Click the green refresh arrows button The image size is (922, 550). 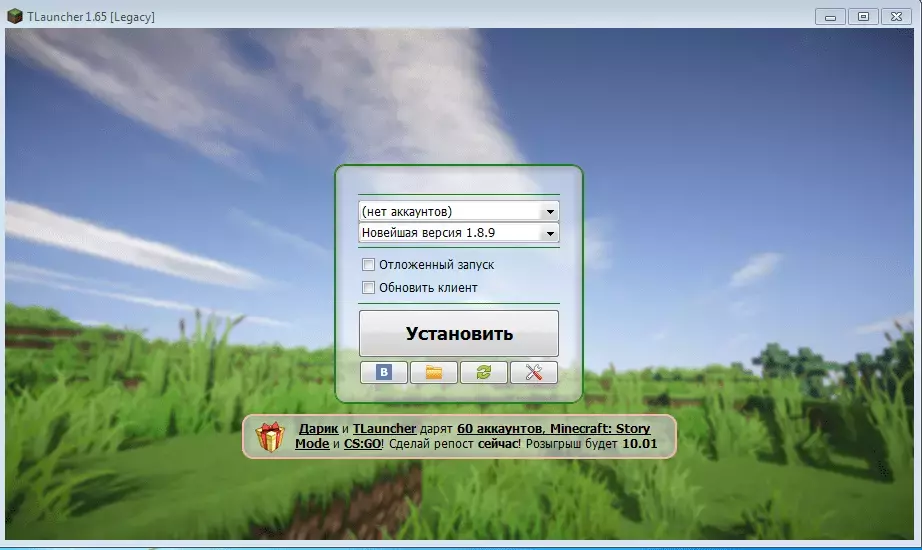pos(483,372)
